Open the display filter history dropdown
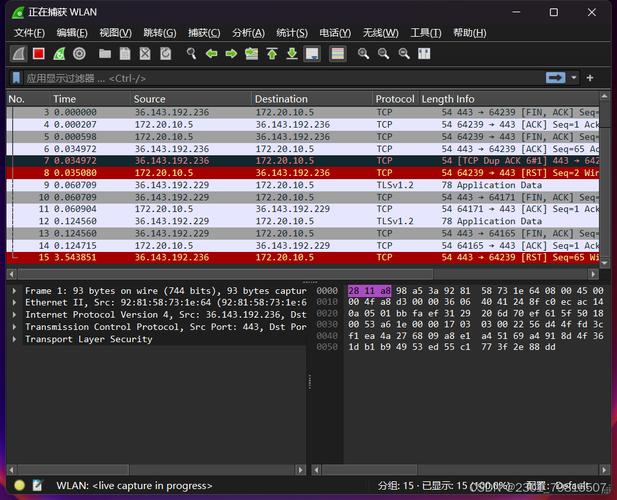Screen dimensions: 617x500 574,78
